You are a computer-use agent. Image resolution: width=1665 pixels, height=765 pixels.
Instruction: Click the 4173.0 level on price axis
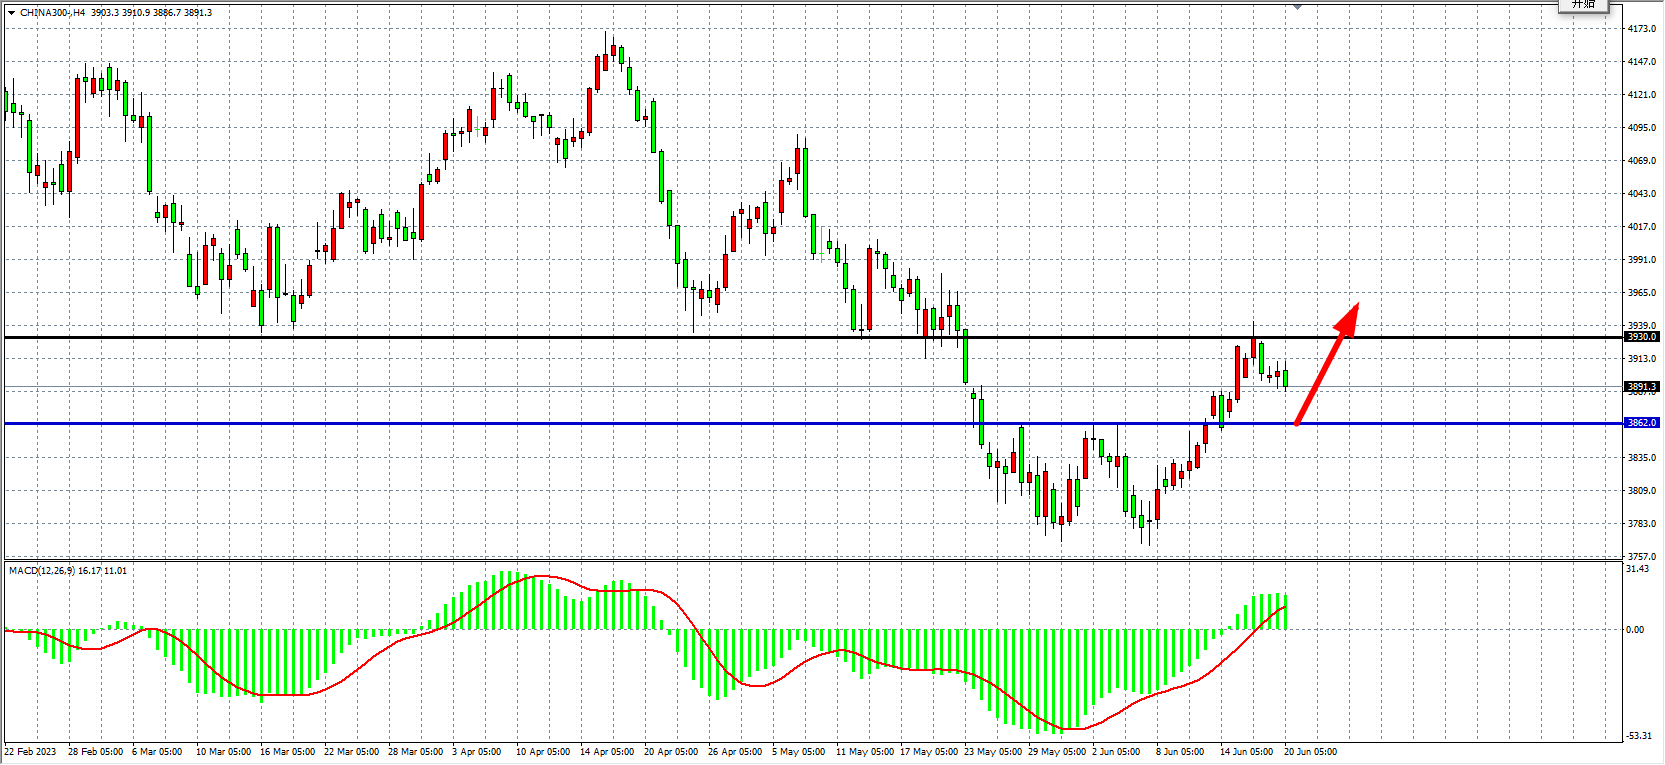[1641, 29]
